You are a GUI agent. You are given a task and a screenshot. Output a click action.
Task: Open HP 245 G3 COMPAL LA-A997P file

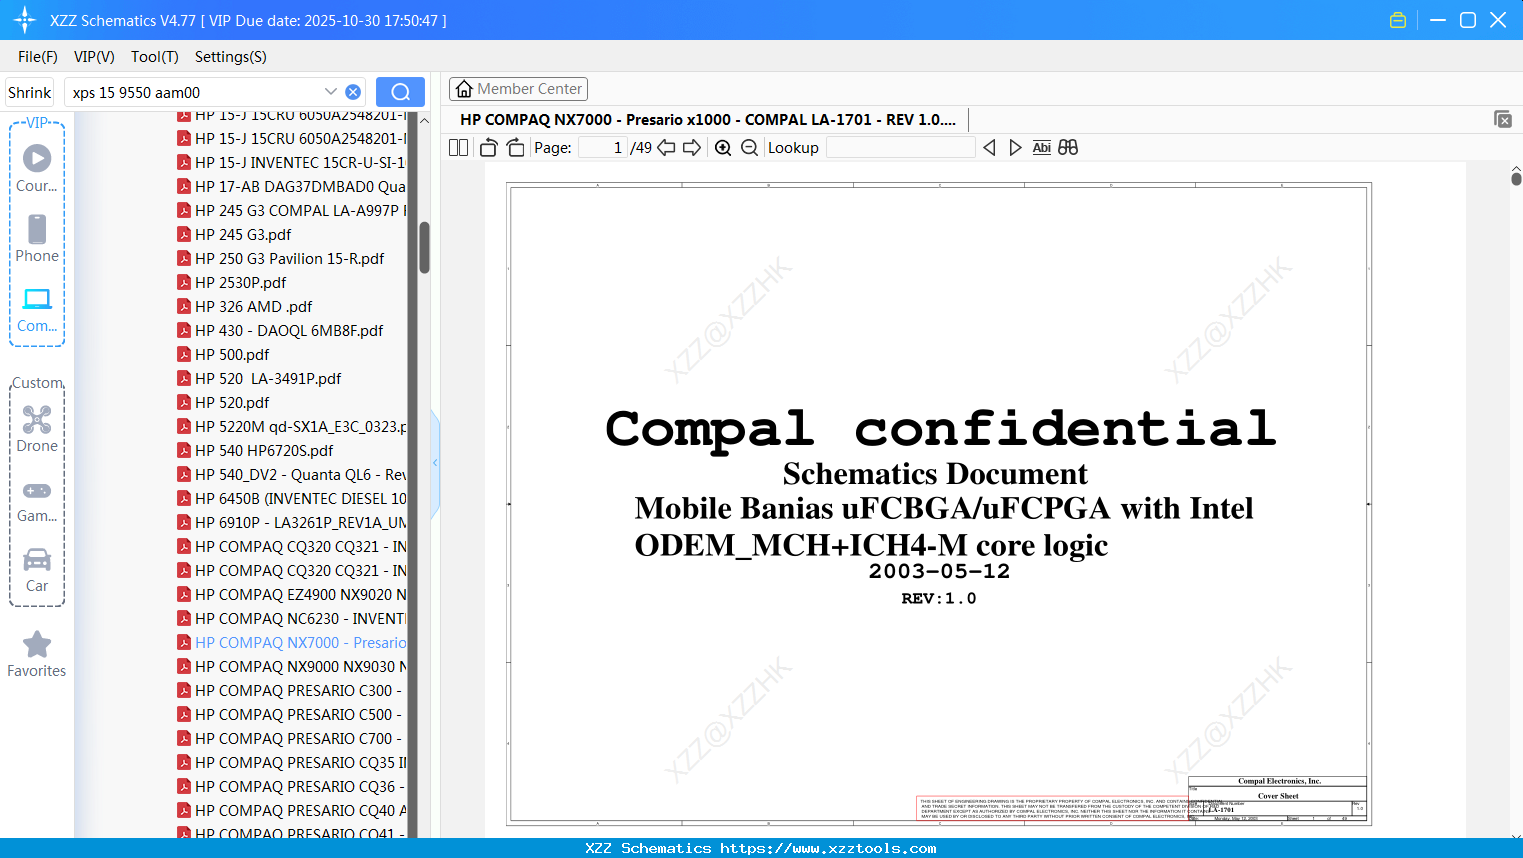coord(292,211)
